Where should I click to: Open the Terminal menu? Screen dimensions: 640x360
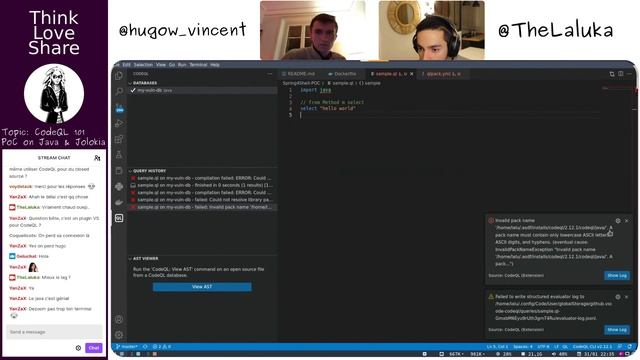(198, 65)
